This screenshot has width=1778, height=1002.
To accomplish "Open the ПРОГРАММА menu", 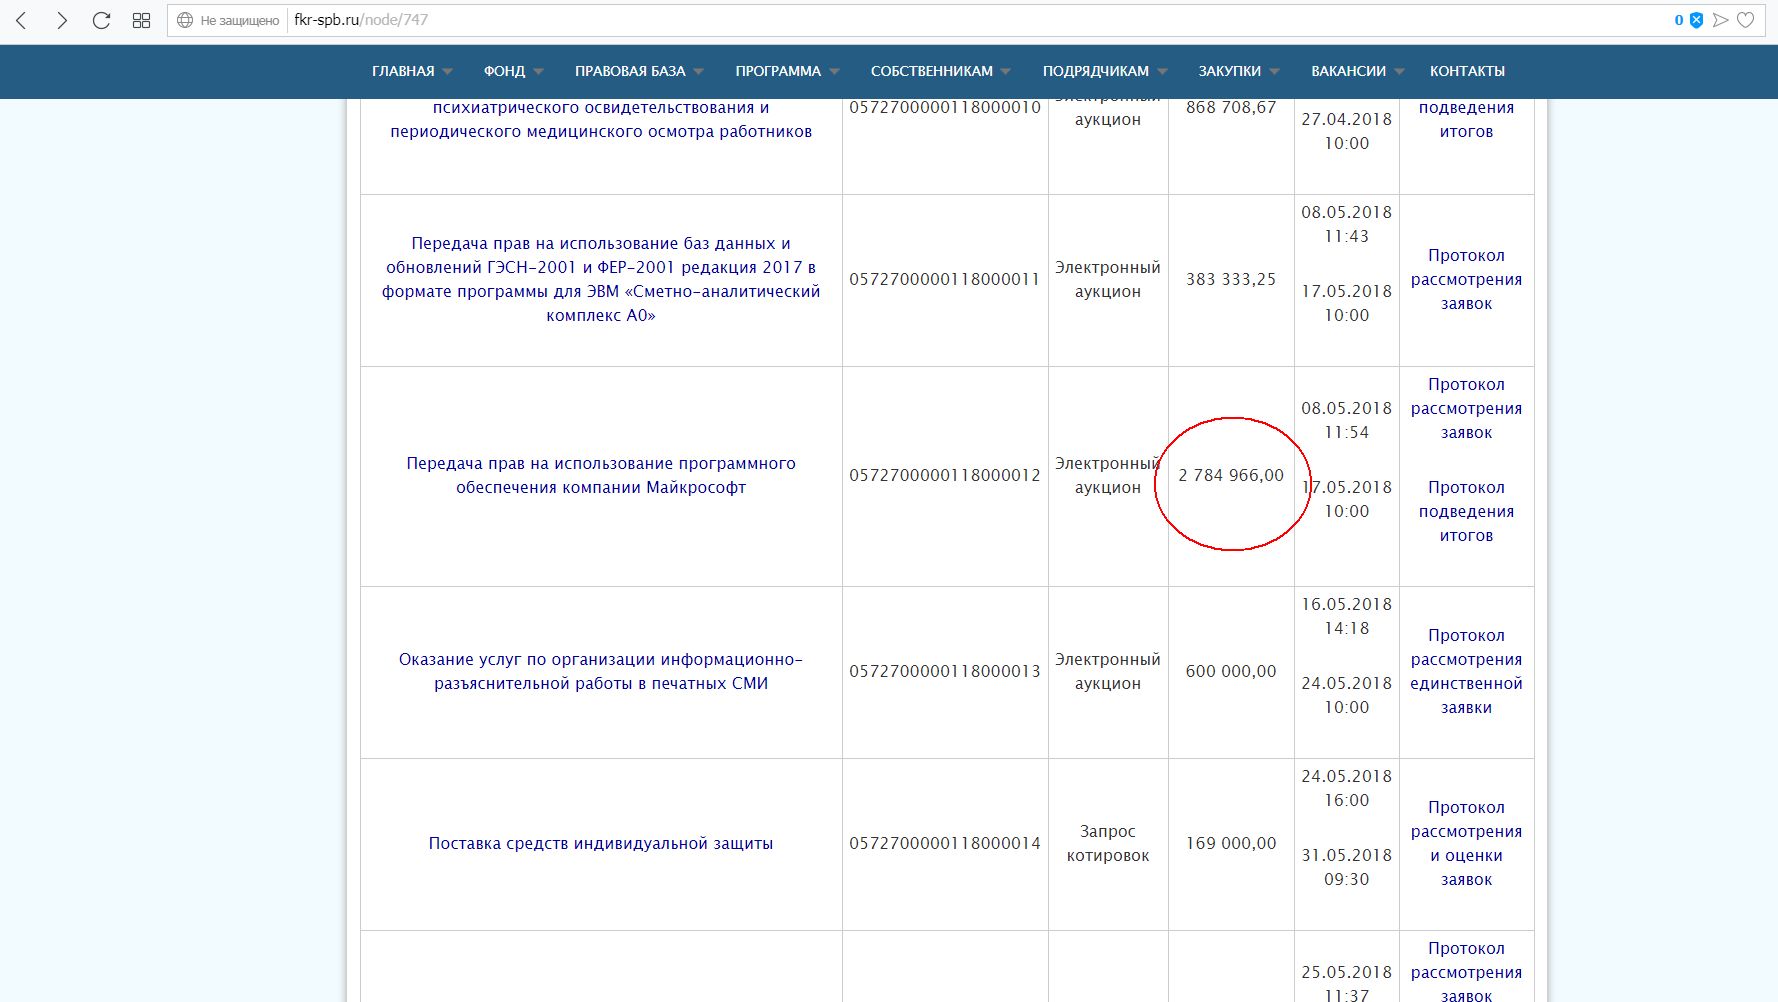I will point(778,71).
